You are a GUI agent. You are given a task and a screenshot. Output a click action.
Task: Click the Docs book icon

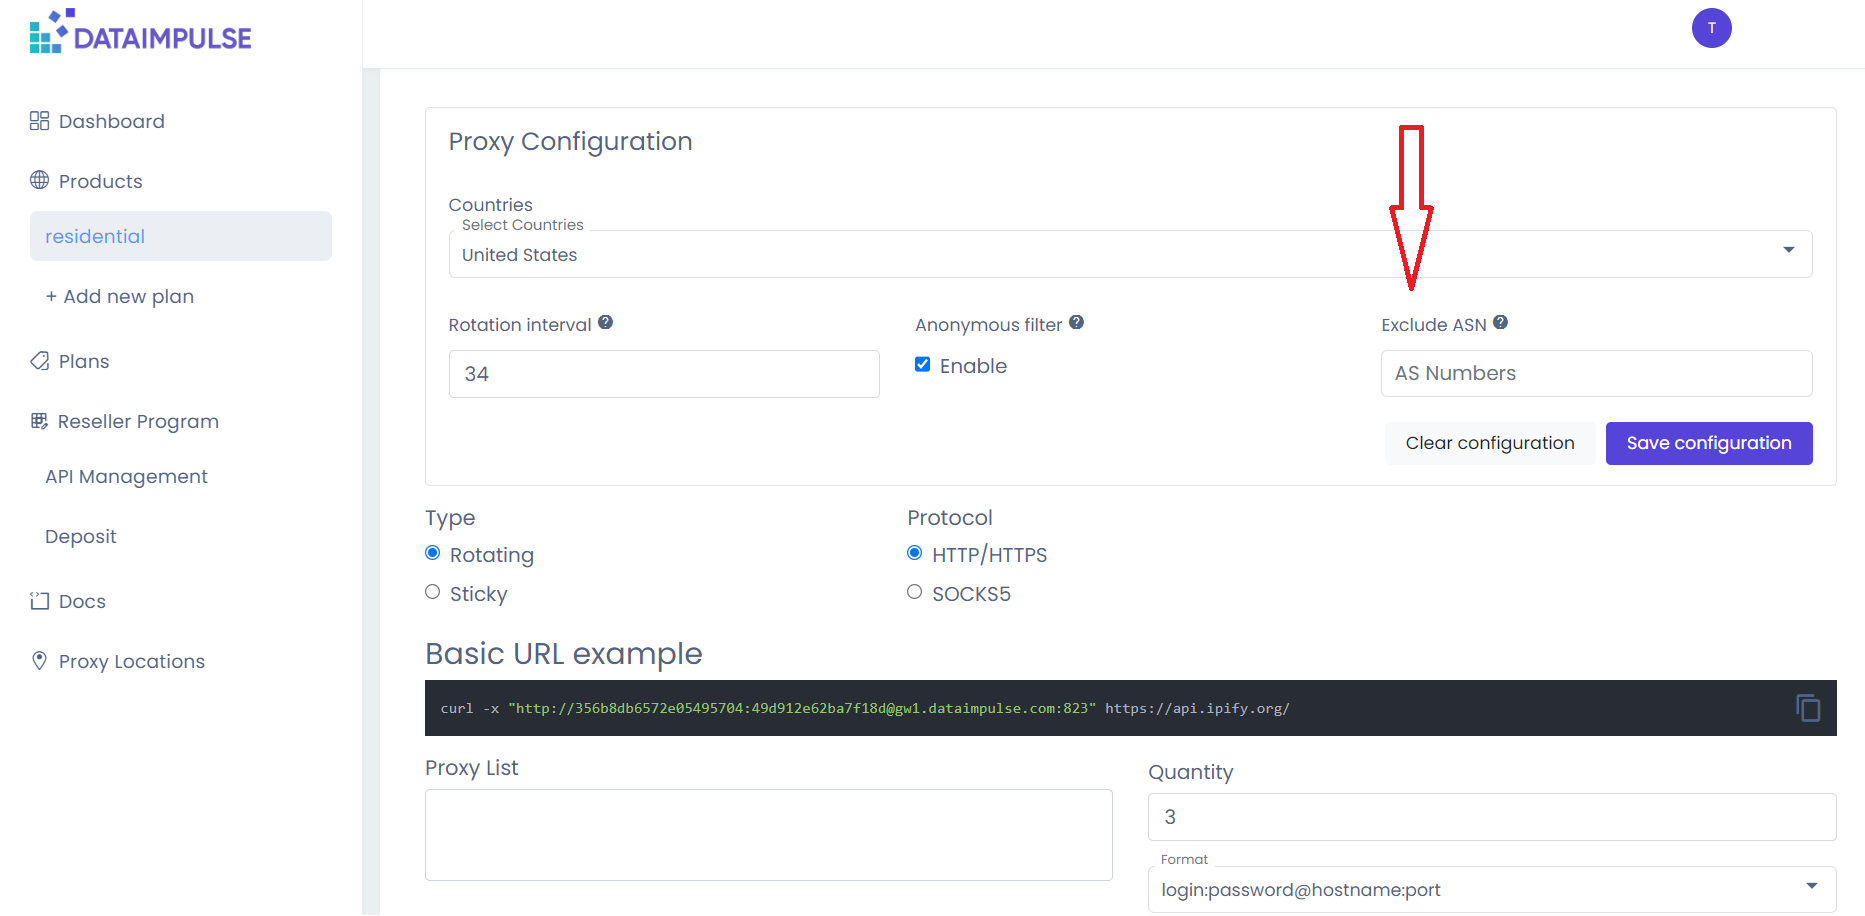pyautogui.click(x=39, y=601)
